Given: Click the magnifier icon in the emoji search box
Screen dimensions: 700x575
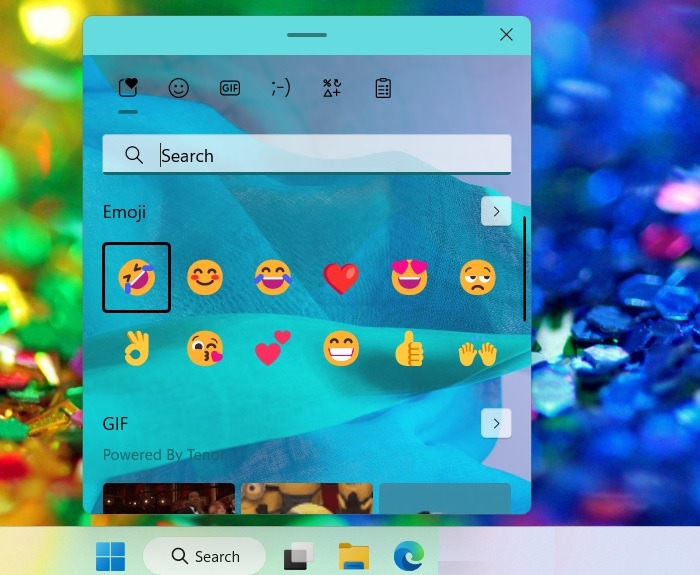Looking at the screenshot, I should click(x=134, y=155).
